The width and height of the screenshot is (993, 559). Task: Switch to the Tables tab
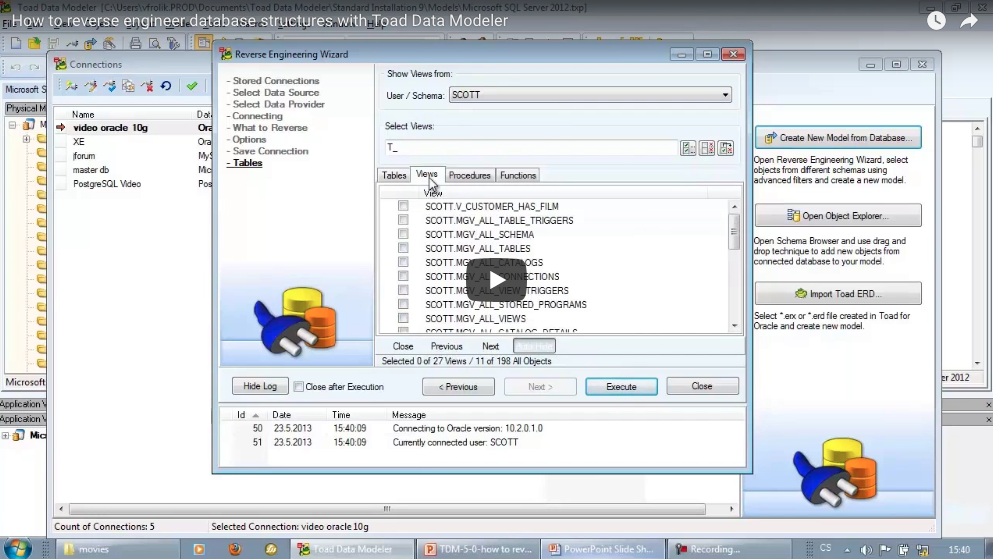(394, 176)
